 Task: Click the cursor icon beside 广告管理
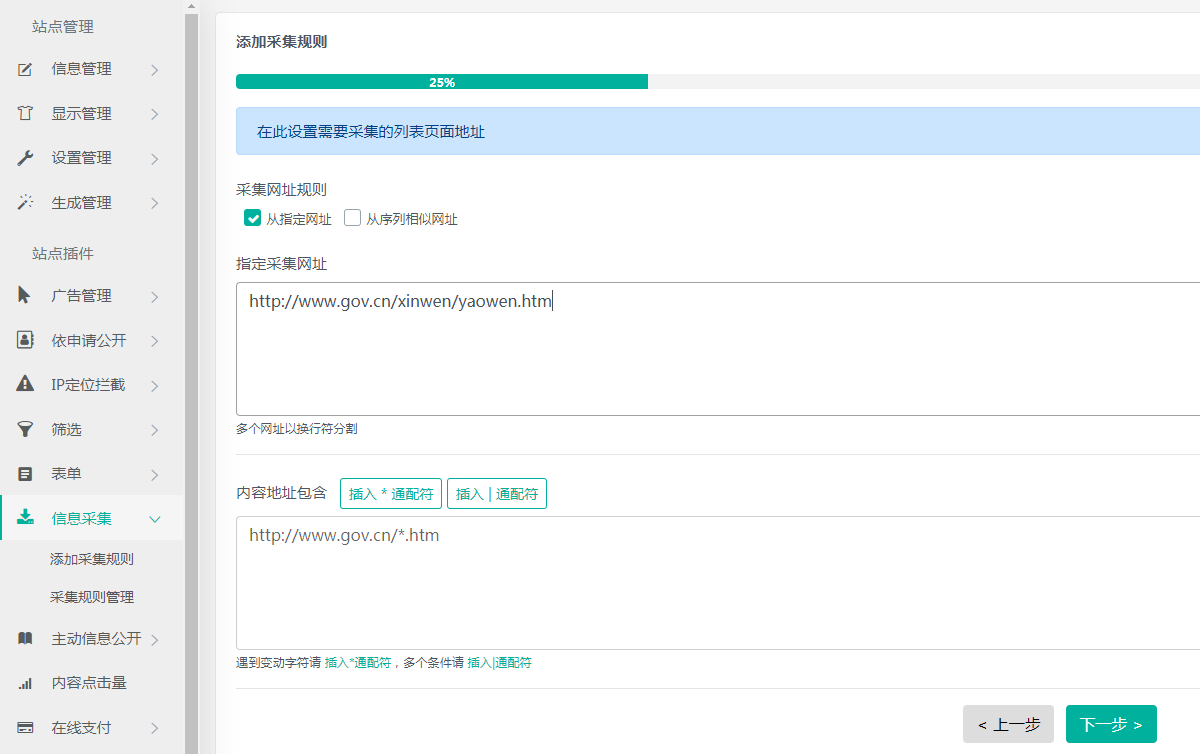(26, 296)
